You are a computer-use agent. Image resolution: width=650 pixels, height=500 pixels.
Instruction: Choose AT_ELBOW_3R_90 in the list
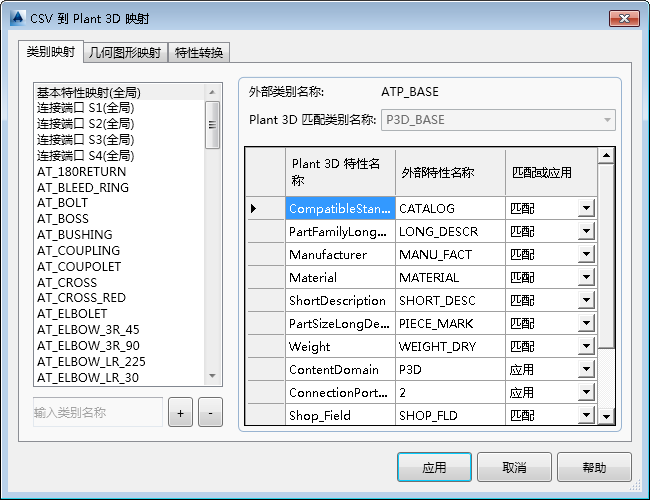pos(119,345)
